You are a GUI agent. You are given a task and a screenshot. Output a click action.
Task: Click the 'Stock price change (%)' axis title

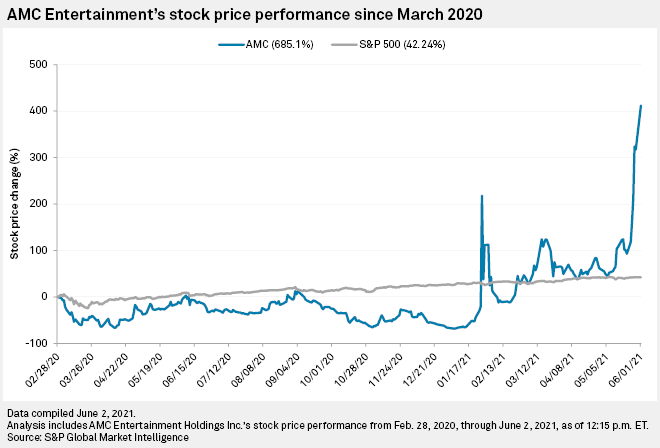[15, 203]
